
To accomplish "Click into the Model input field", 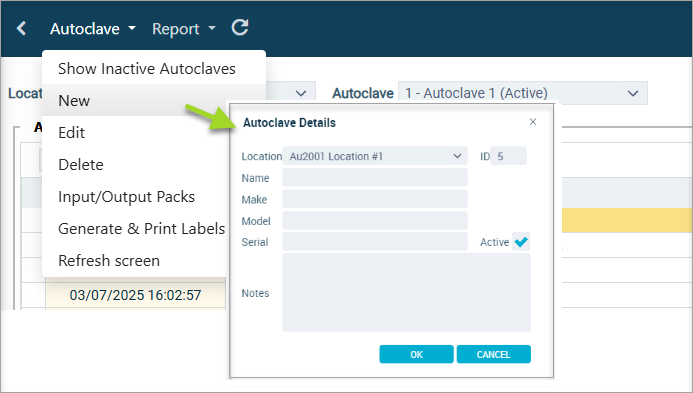I will pyautogui.click(x=375, y=221).
